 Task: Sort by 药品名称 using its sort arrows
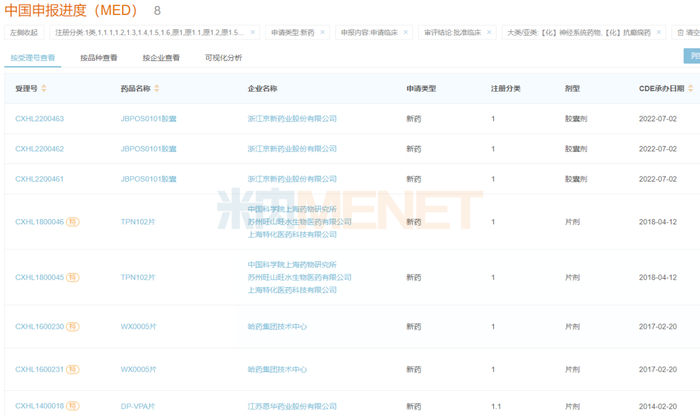click(x=157, y=88)
